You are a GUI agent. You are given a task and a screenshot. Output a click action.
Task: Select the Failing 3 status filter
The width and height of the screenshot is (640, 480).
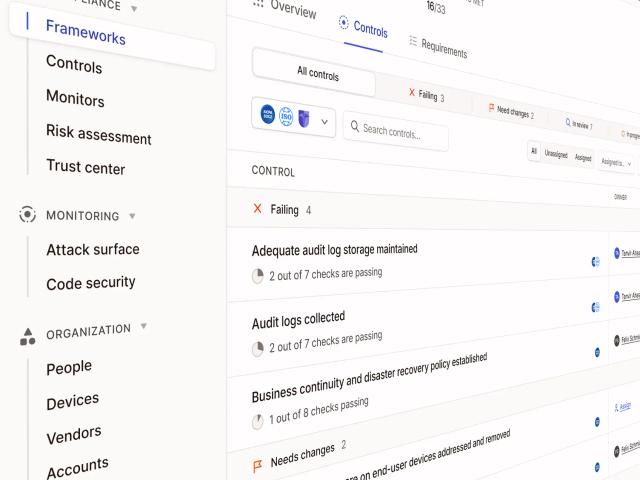pos(427,95)
